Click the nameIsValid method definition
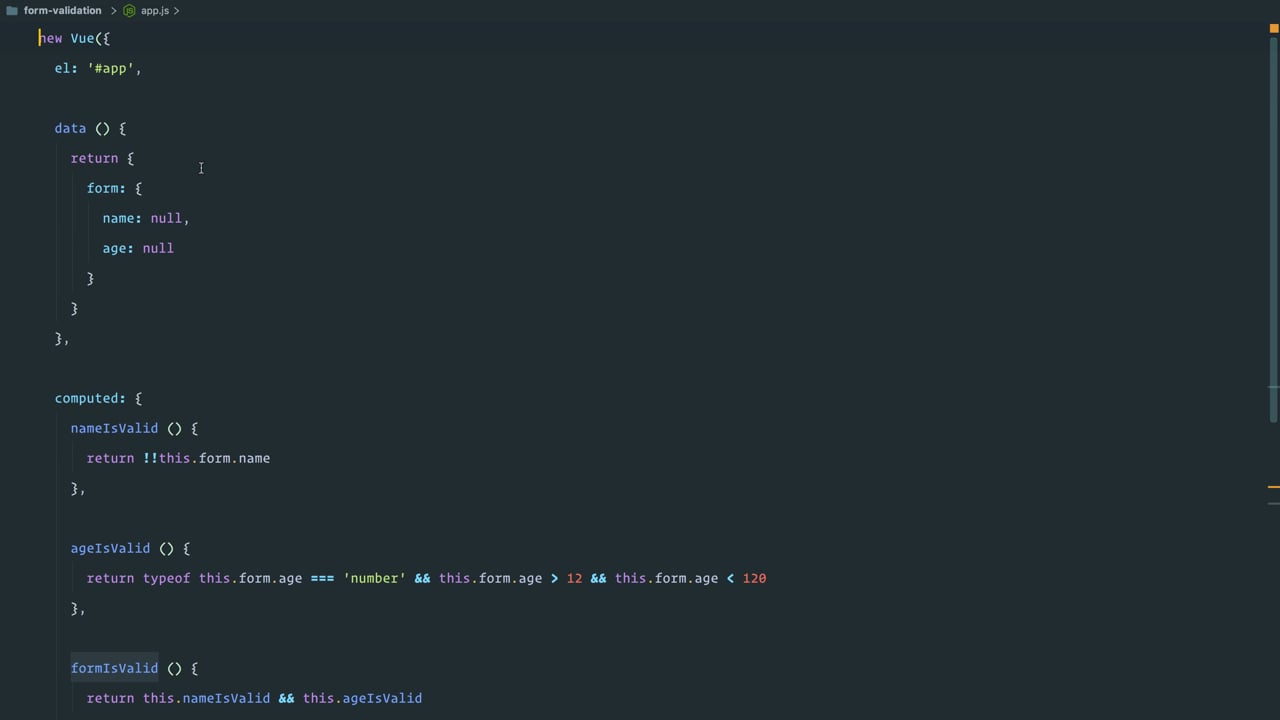The height and width of the screenshot is (720, 1280). 114,428
